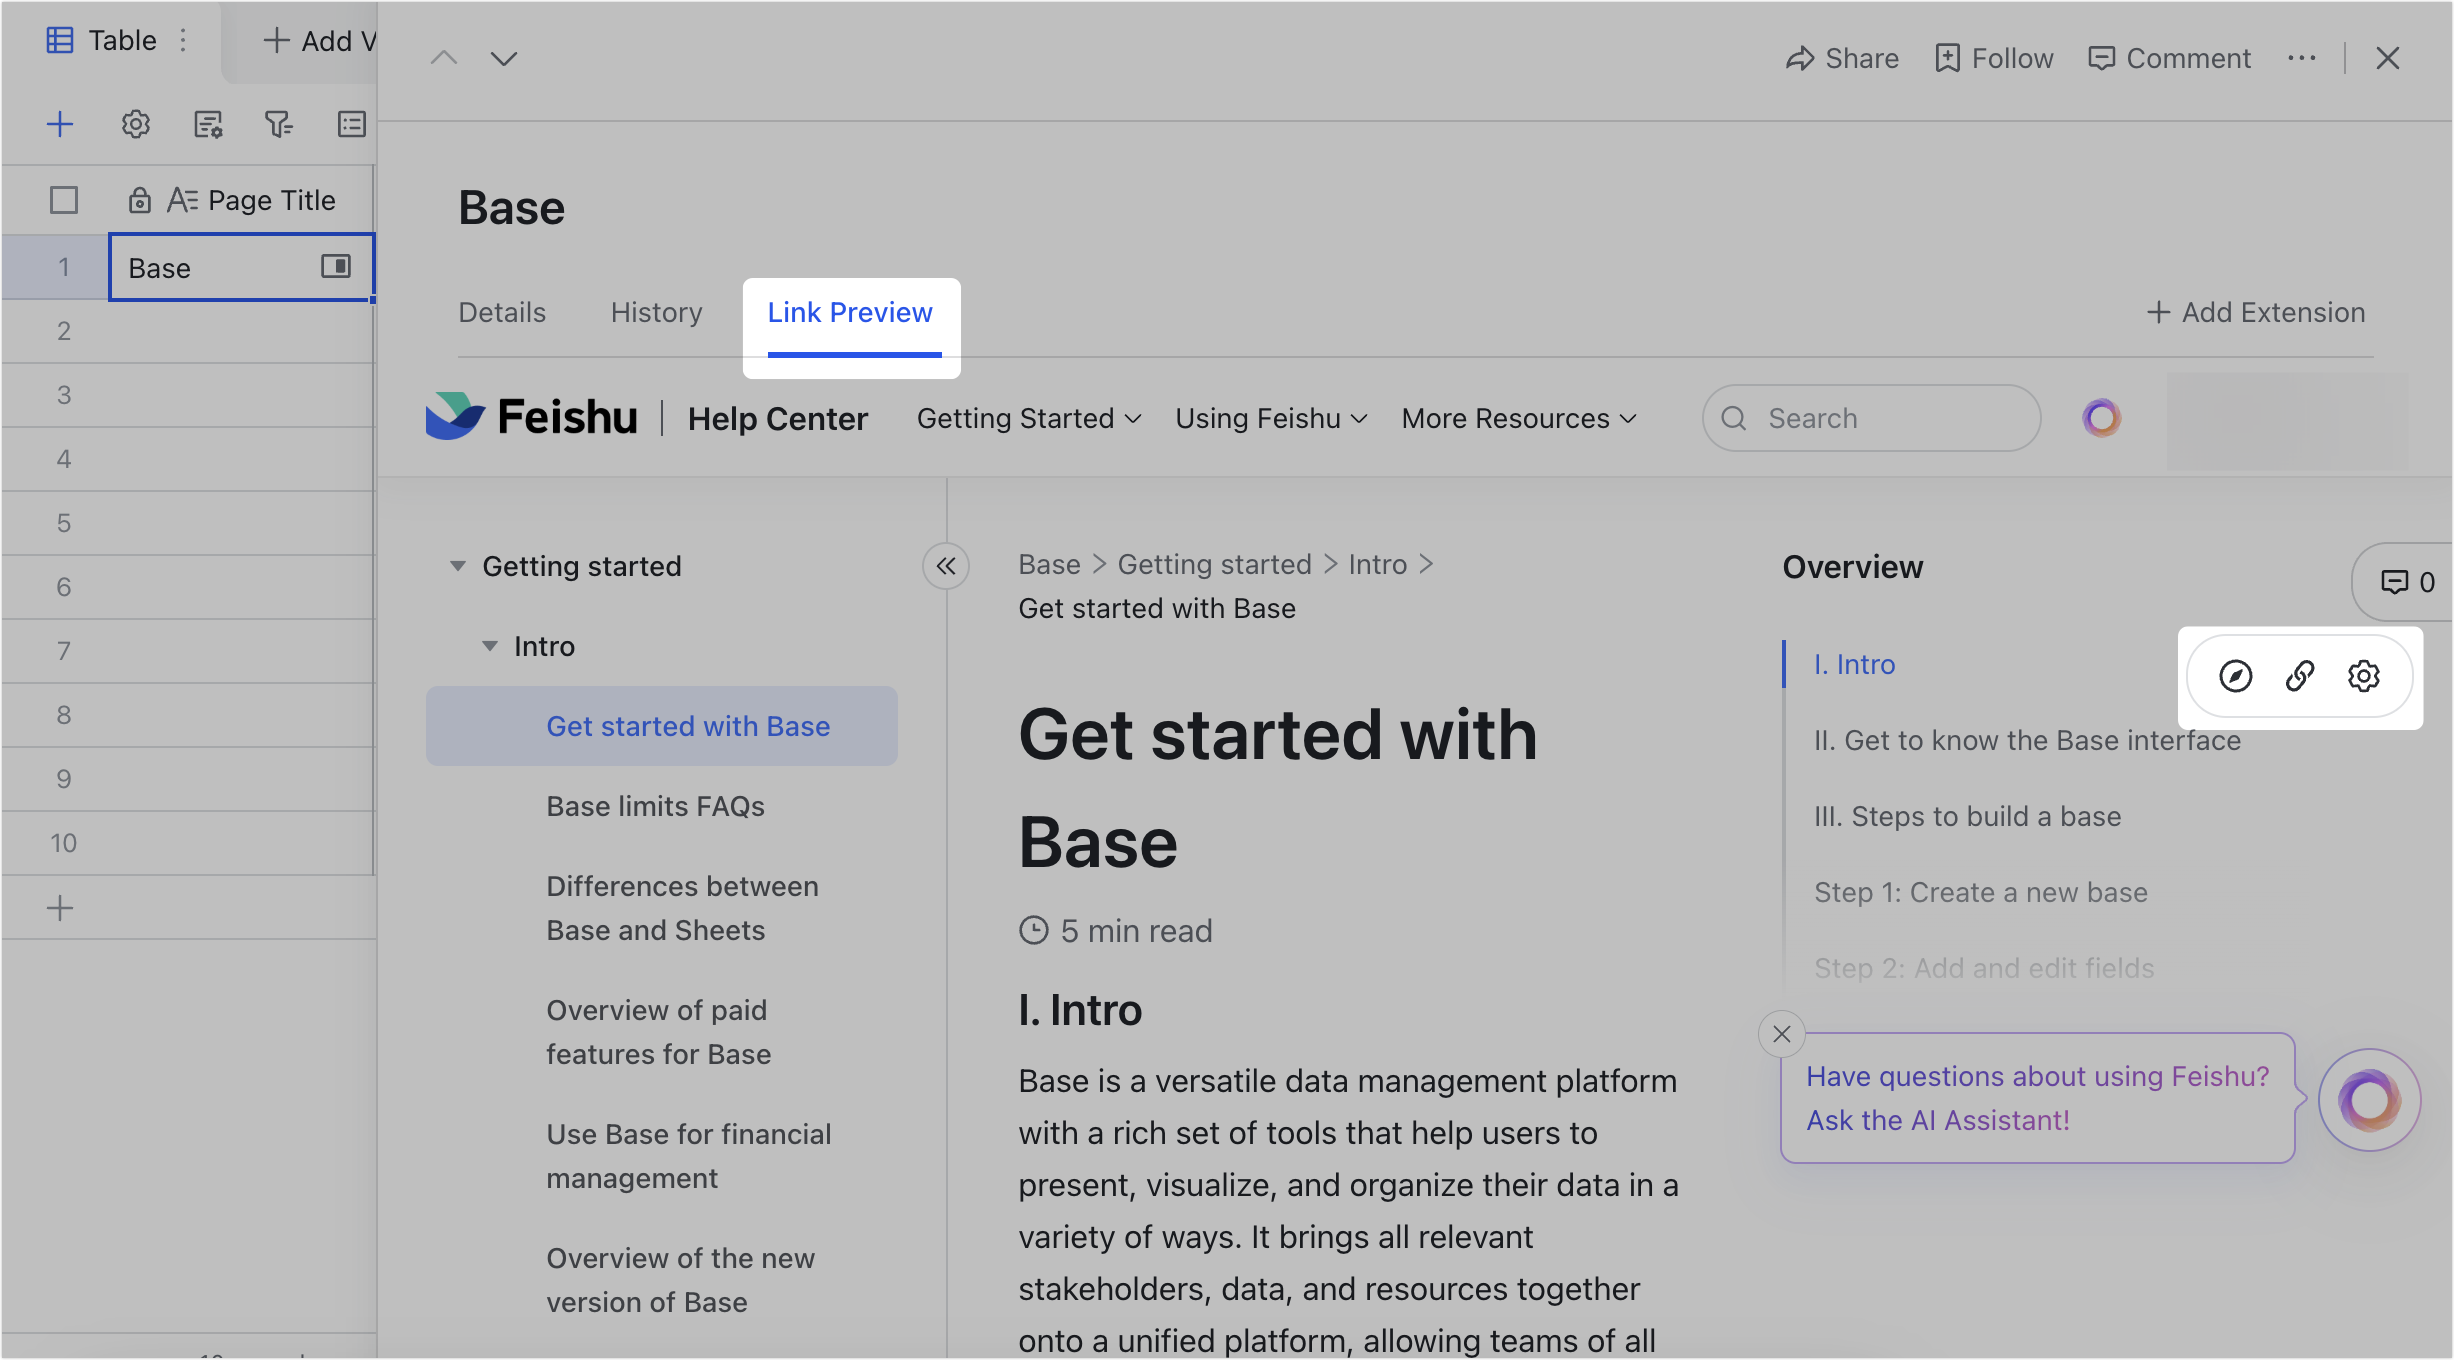Screen dimensions: 2454x1360
Task: Open 'Use Base for financial management' article
Action: point(689,1156)
